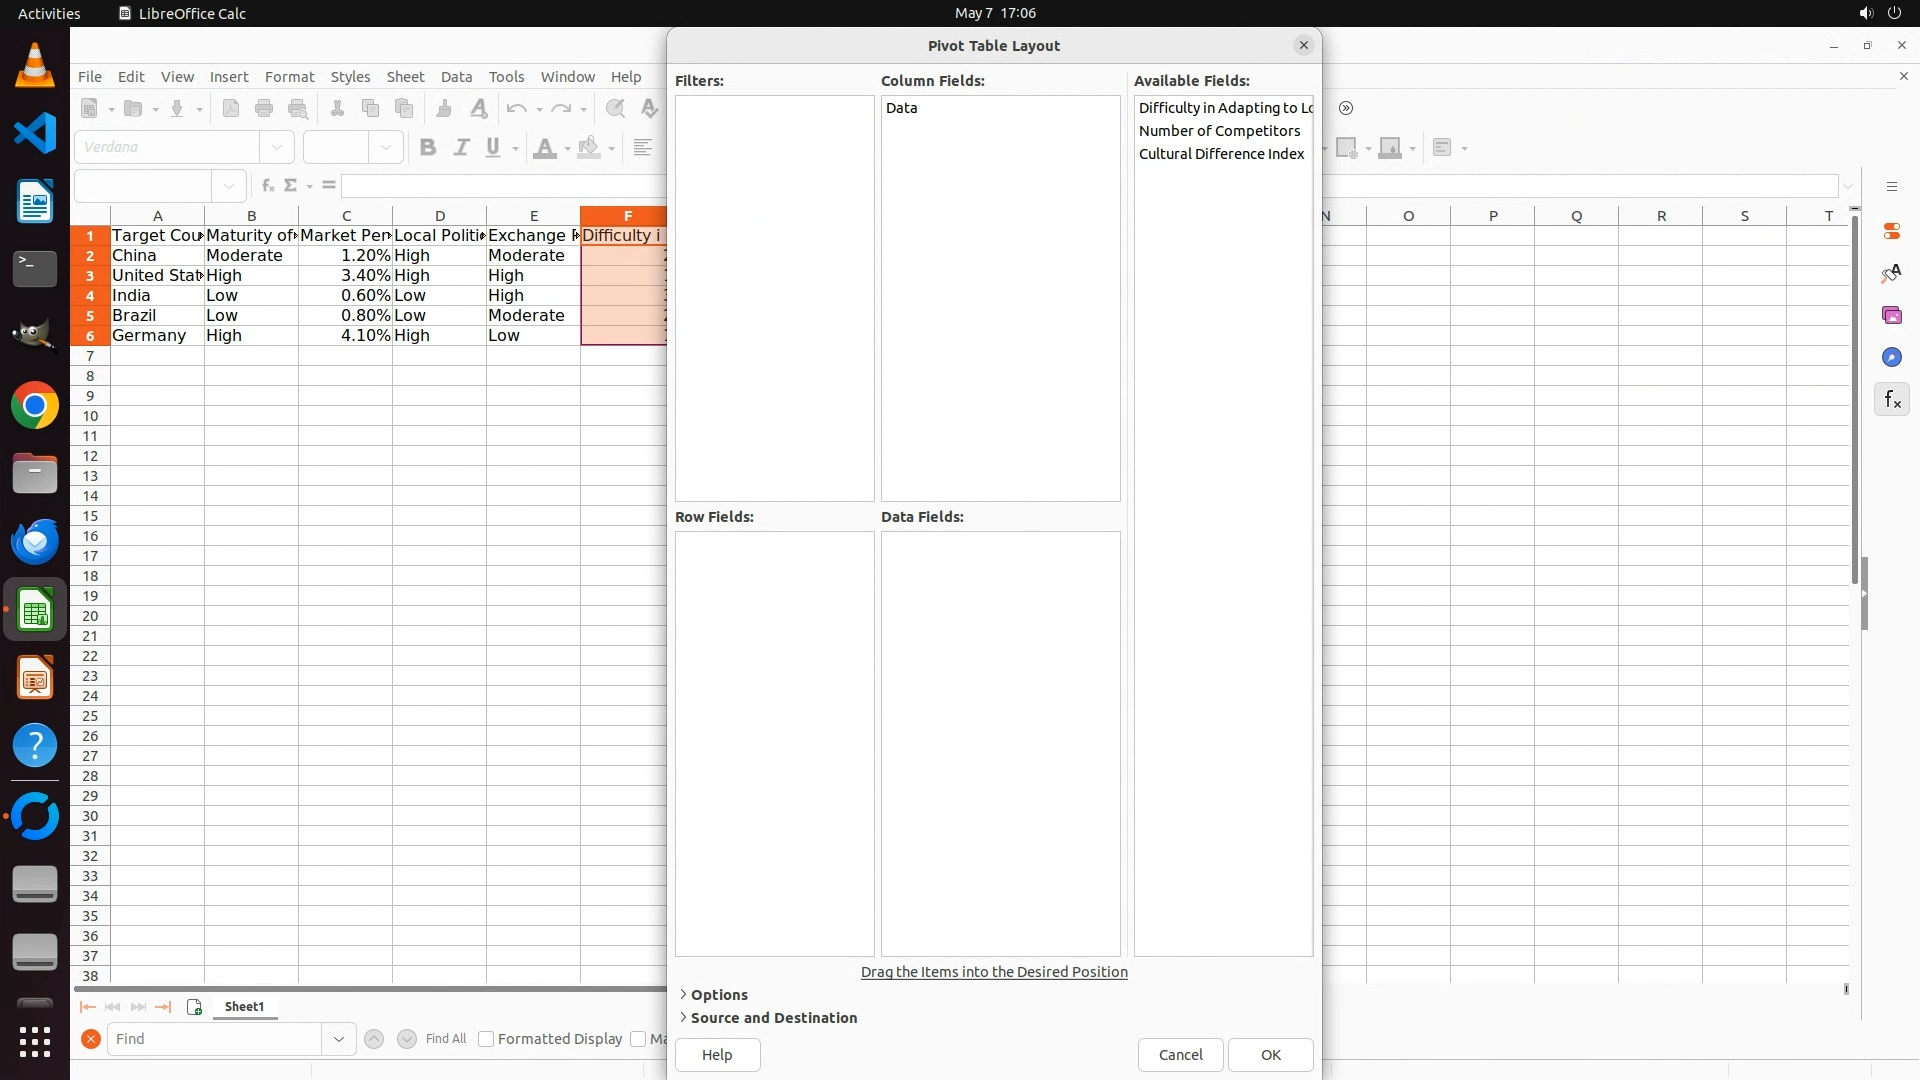Click the Help button in dialog

(x=717, y=1055)
